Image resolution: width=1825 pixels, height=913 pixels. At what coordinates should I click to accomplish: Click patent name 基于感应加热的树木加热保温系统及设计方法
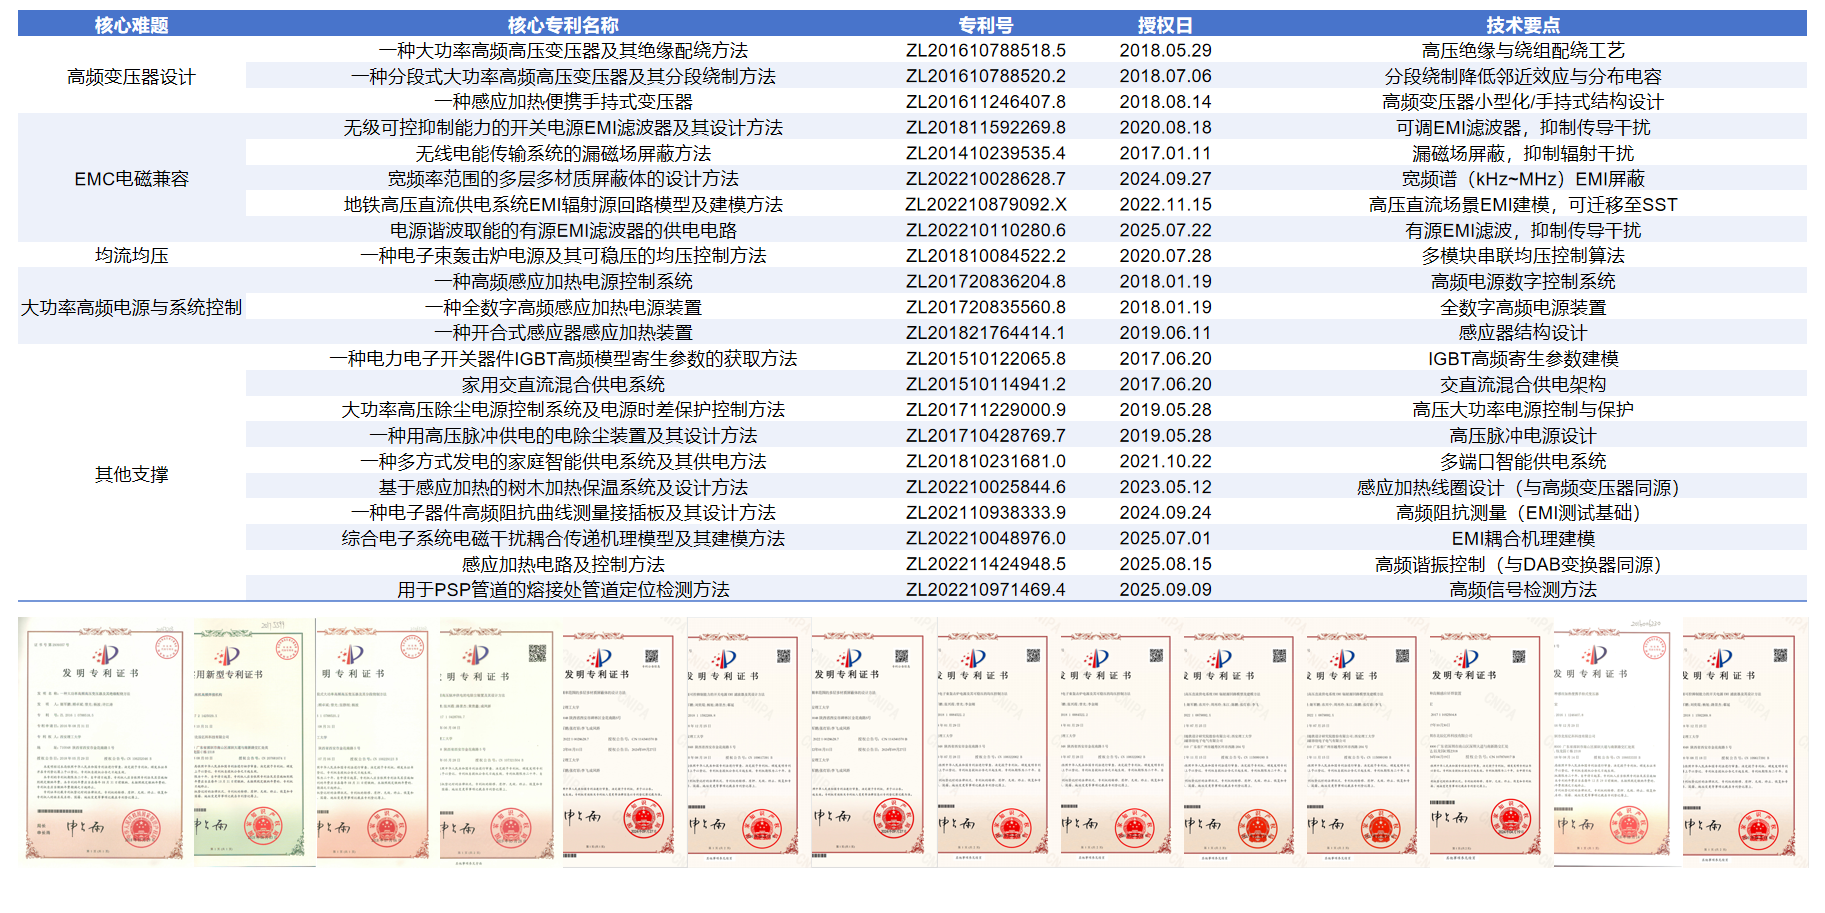pyautogui.click(x=563, y=488)
